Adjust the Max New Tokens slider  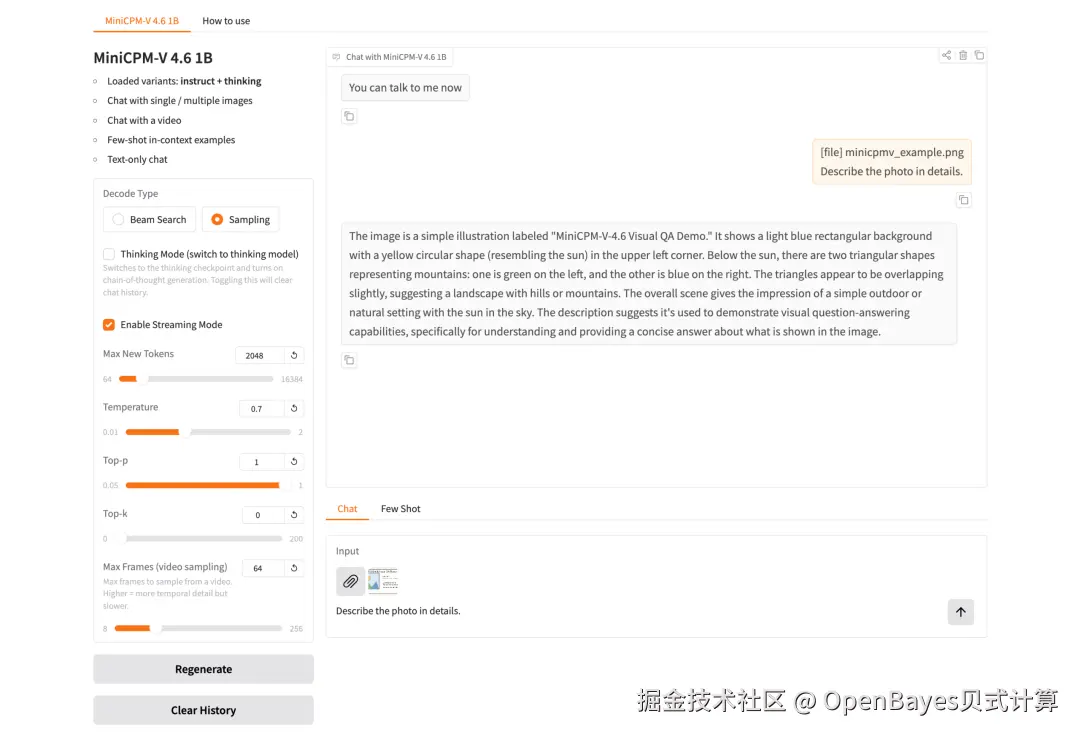196,379
